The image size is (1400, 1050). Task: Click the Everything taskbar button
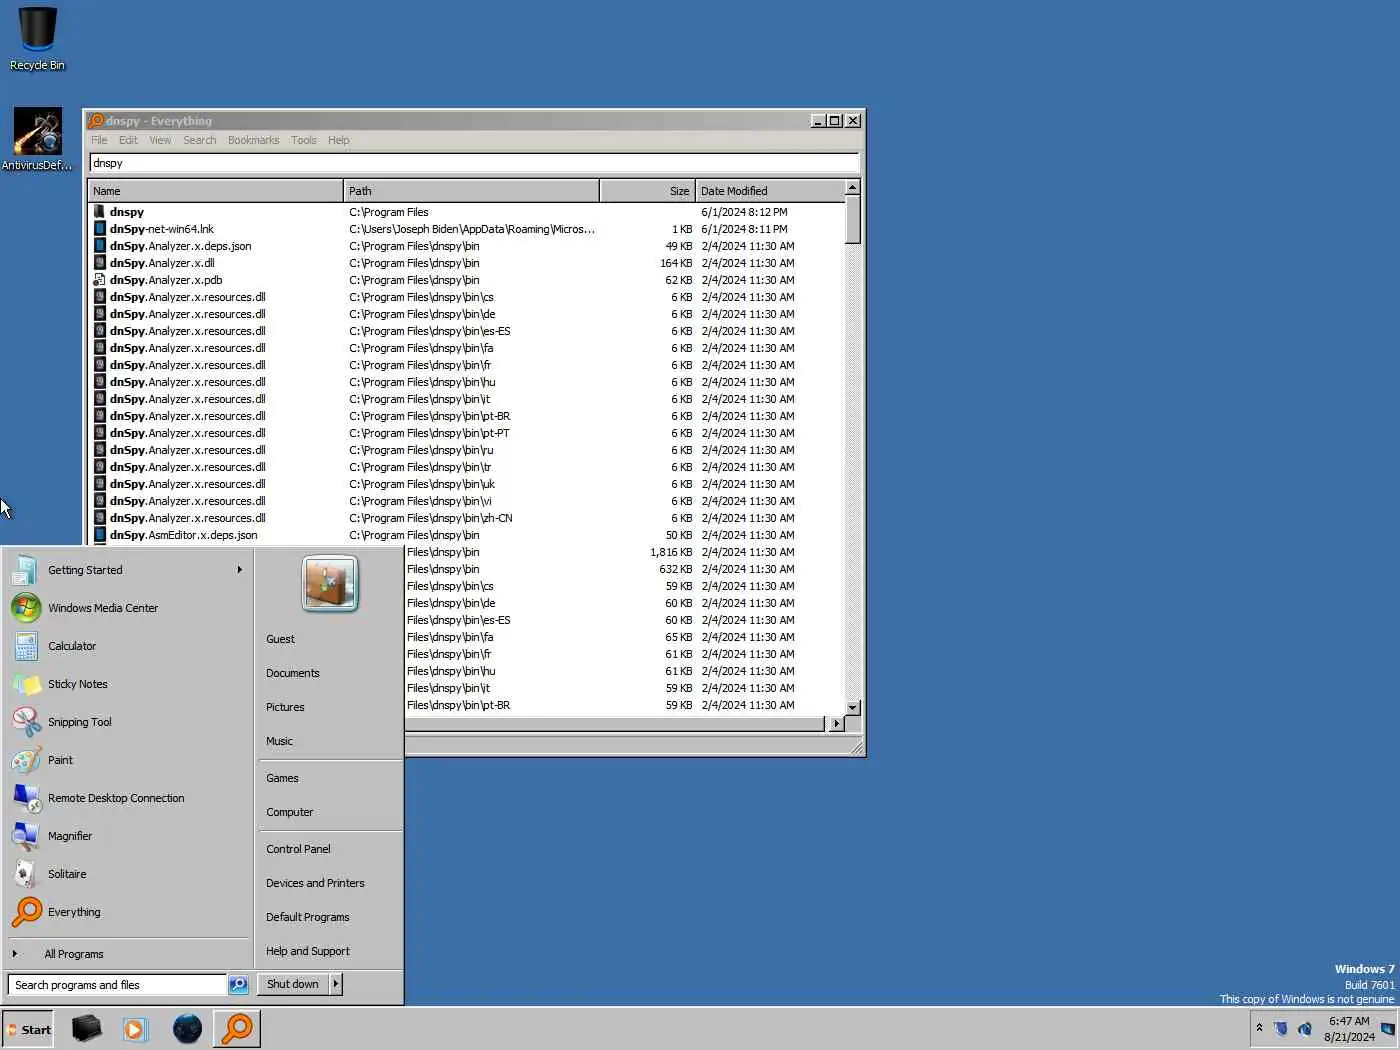(237, 1028)
